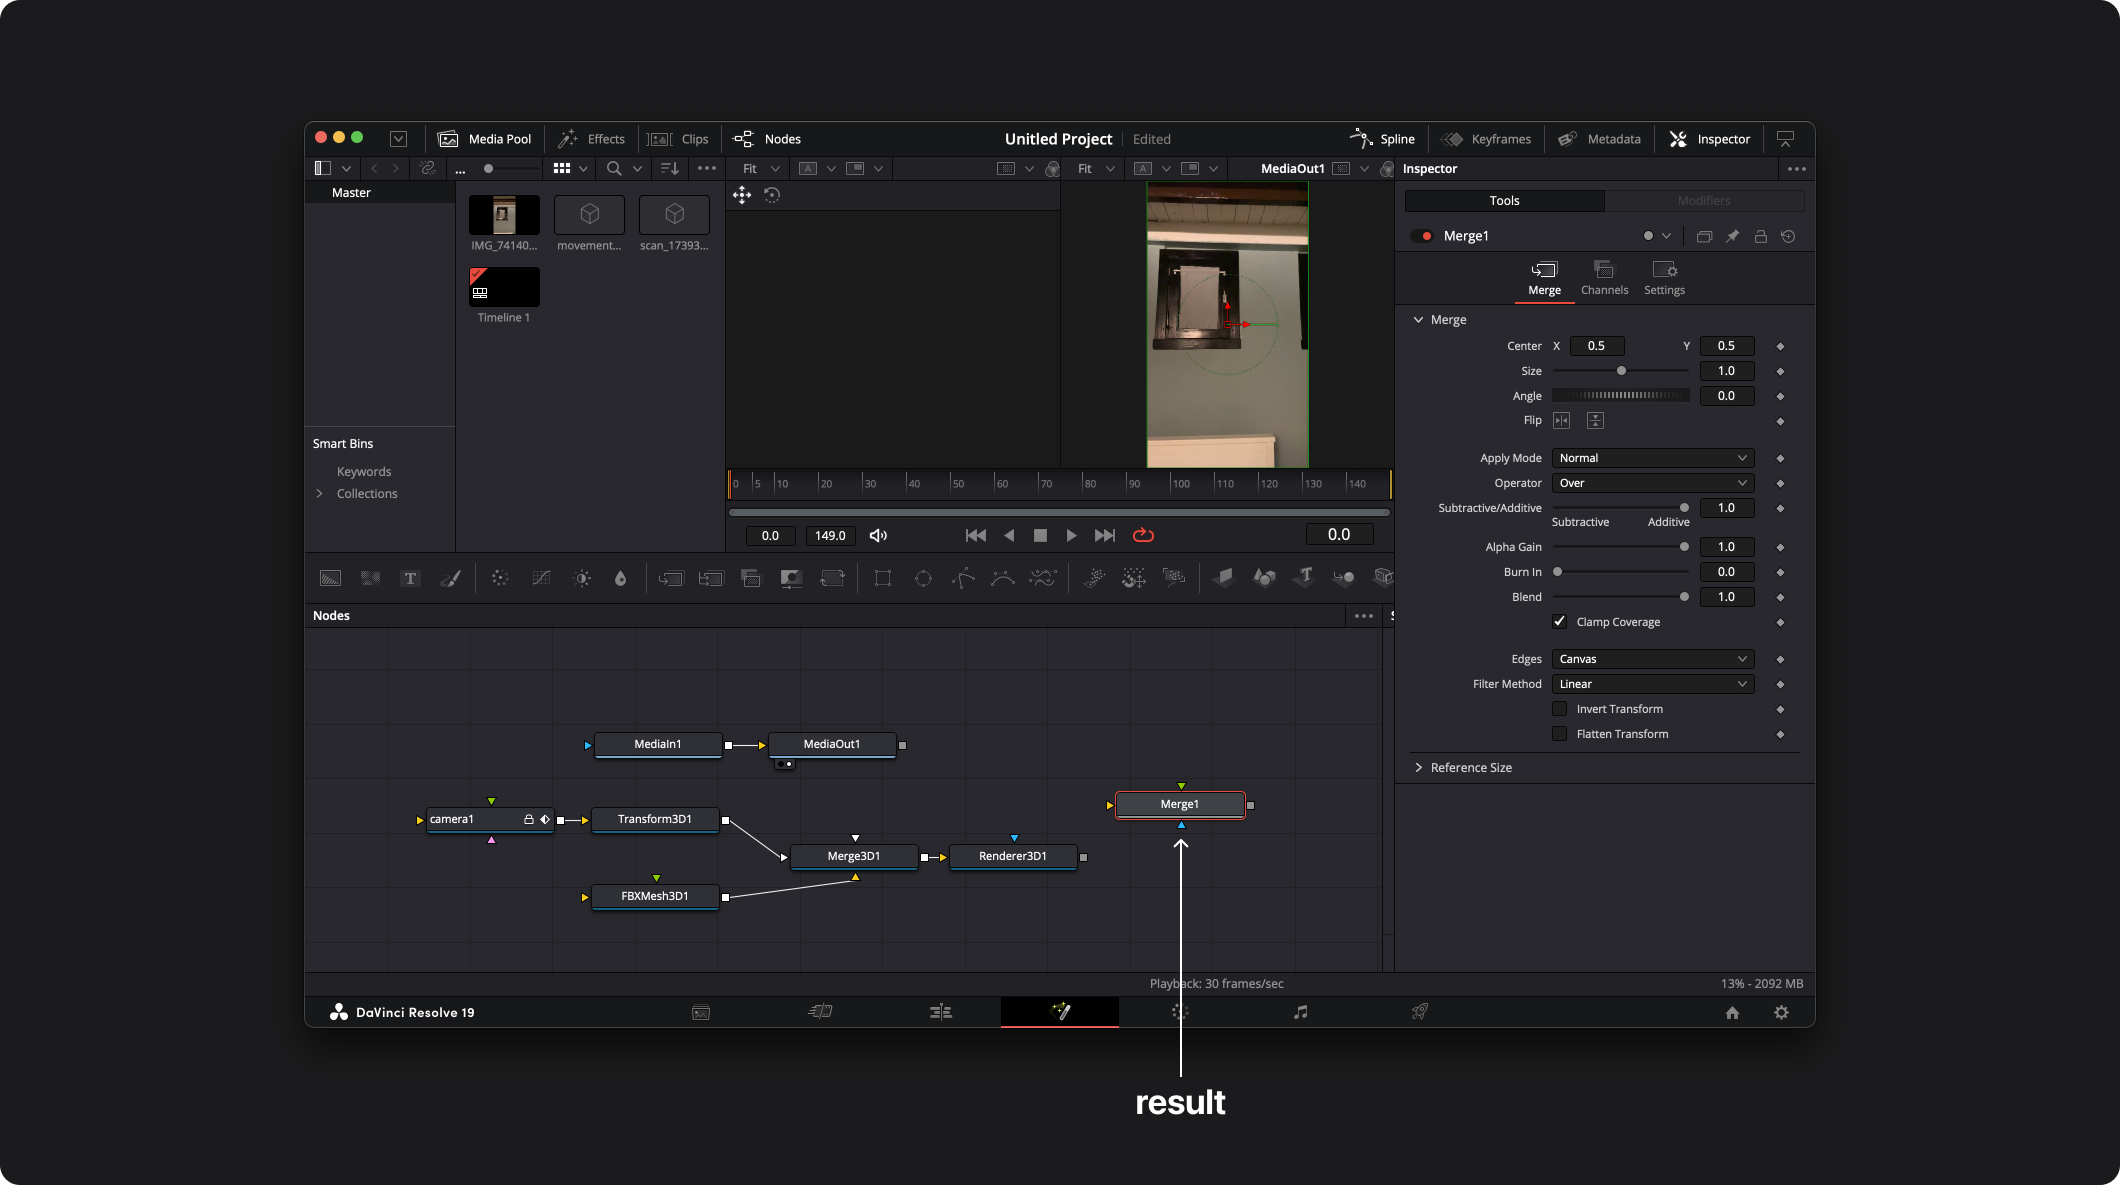Switch to the Modifiers tab
Screen dimensions: 2120x1185
point(1704,200)
